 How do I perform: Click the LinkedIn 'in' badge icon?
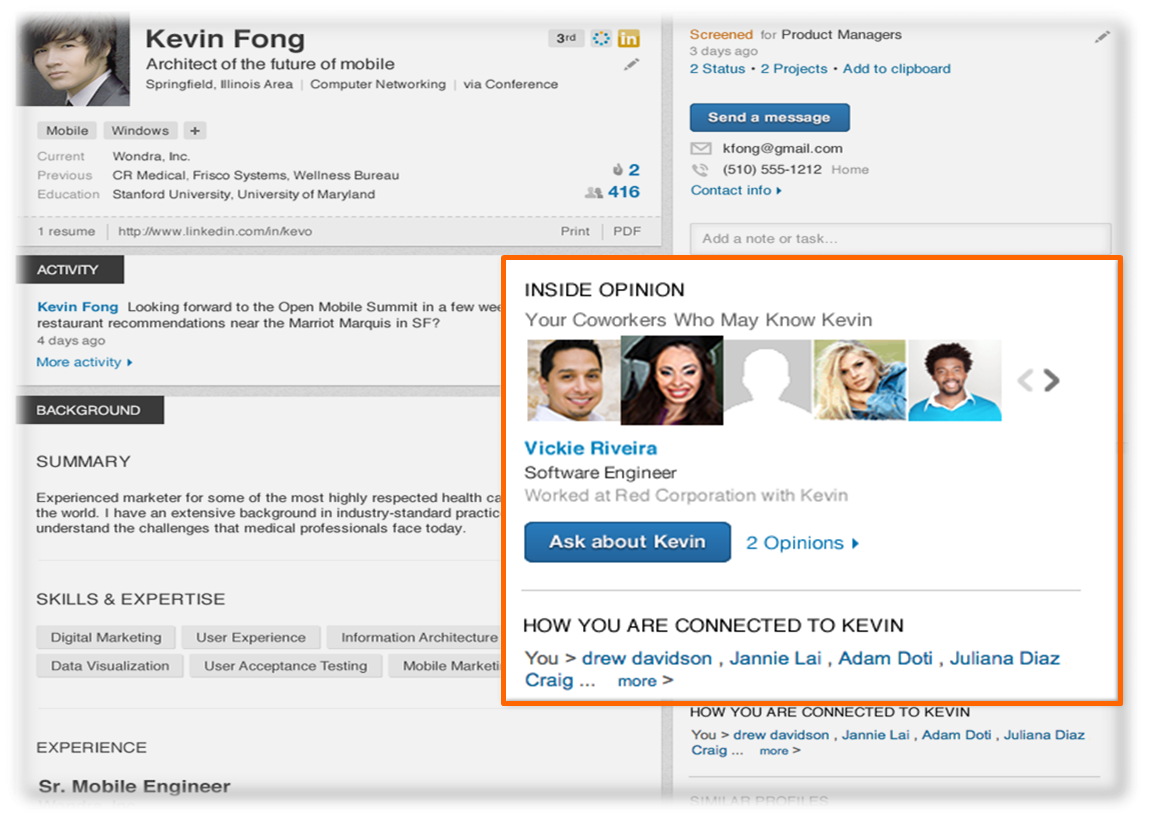tap(628, 39)
